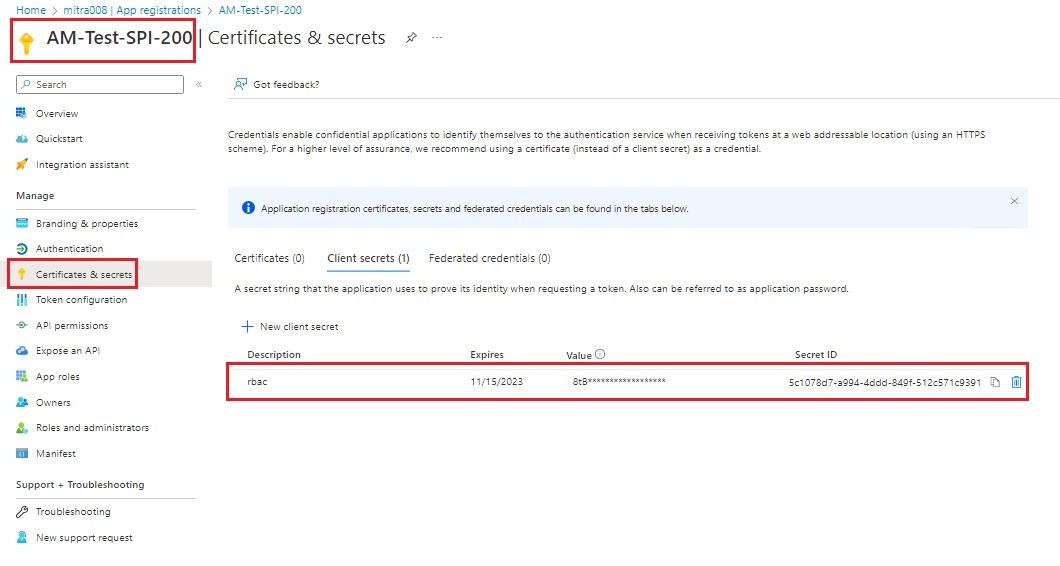Viewport: 1060px width, 566px height.
Task: Click the plus icon for new secret
Action: [x=247, y=327]
